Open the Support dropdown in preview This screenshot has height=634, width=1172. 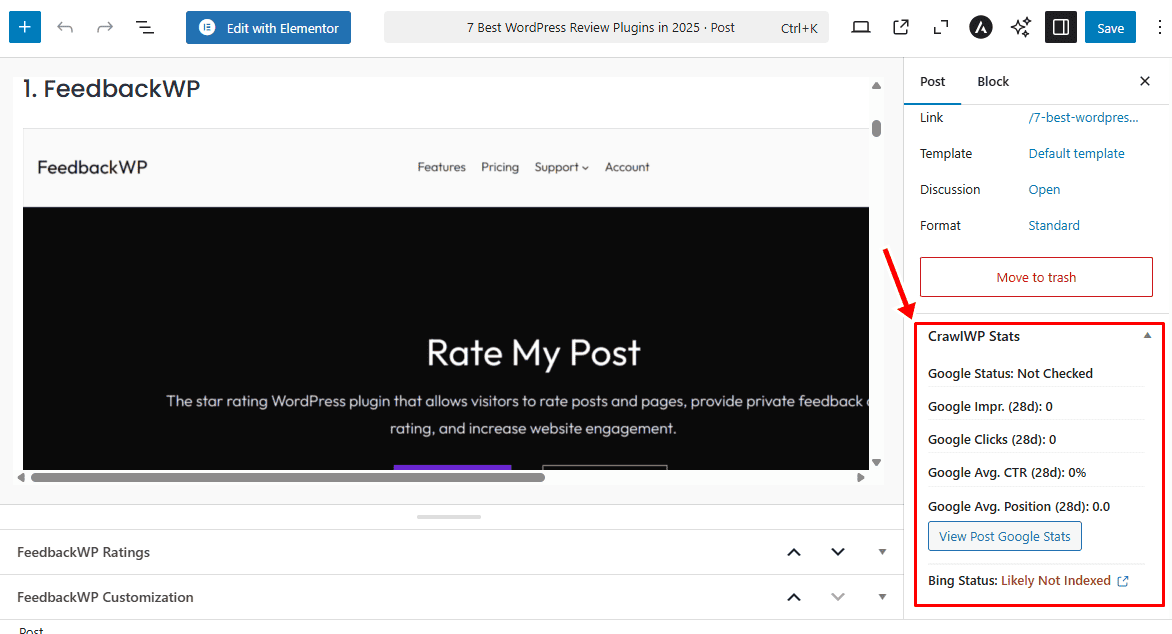click(561, 167)
